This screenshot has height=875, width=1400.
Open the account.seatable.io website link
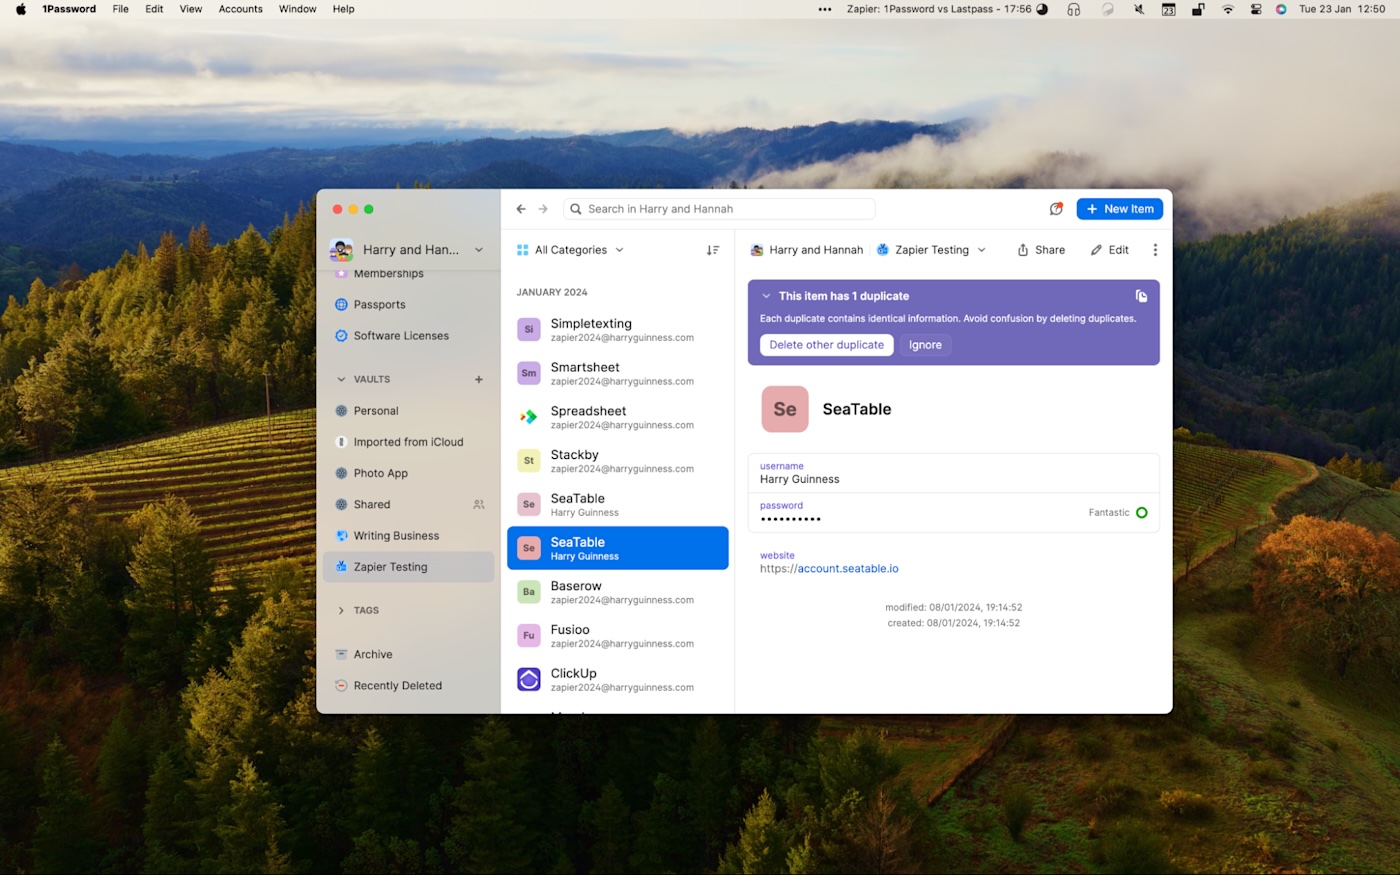tap(848, 569)
